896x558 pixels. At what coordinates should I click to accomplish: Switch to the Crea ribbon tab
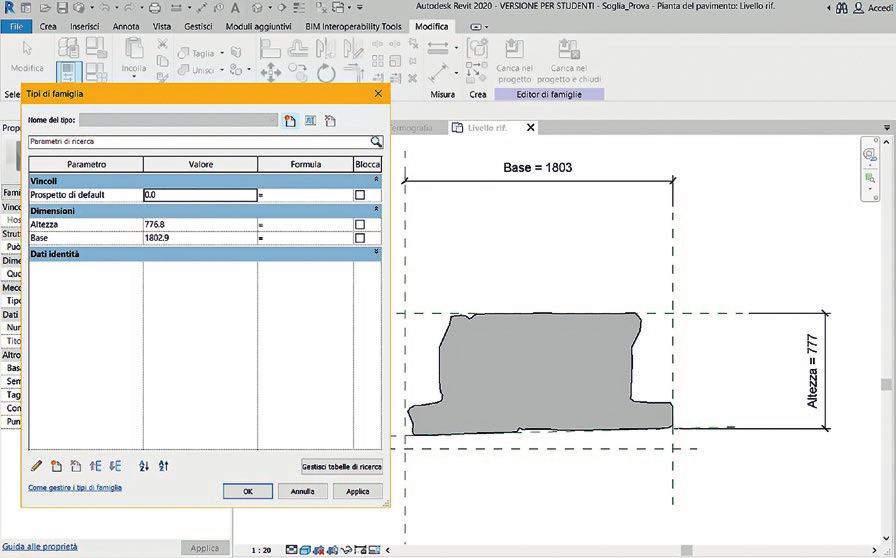pos(48,26)
